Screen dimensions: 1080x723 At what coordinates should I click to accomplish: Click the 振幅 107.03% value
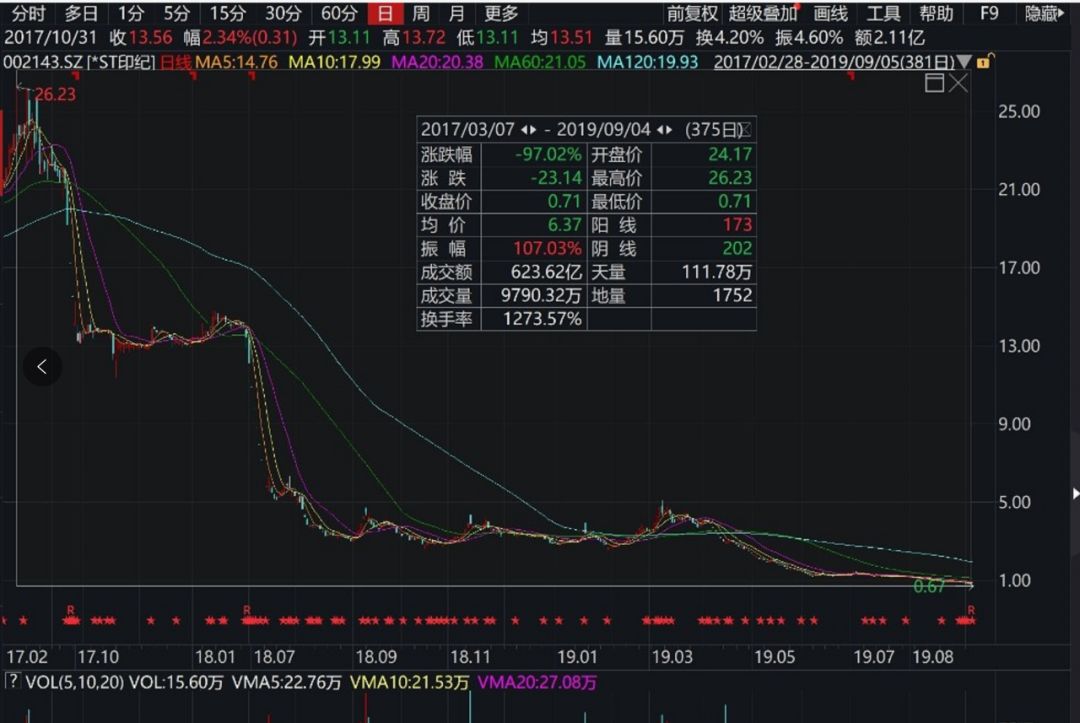click(x=547, y=249)
